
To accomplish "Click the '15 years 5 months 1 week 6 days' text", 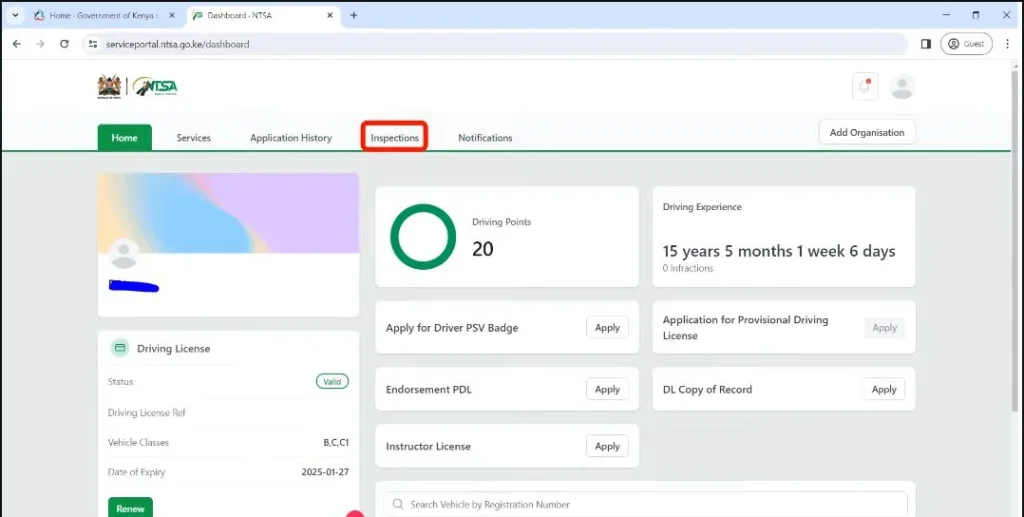I will tap(778, 251).
